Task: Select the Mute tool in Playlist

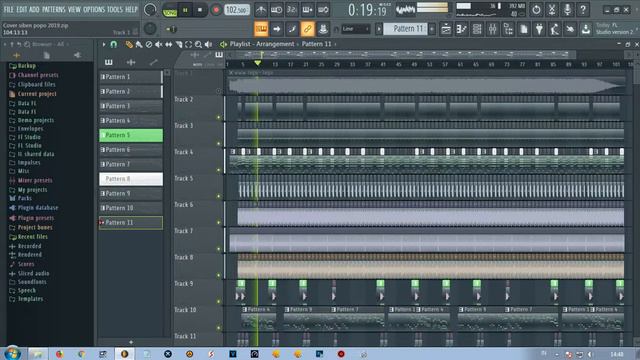Action: pos(159,44)
